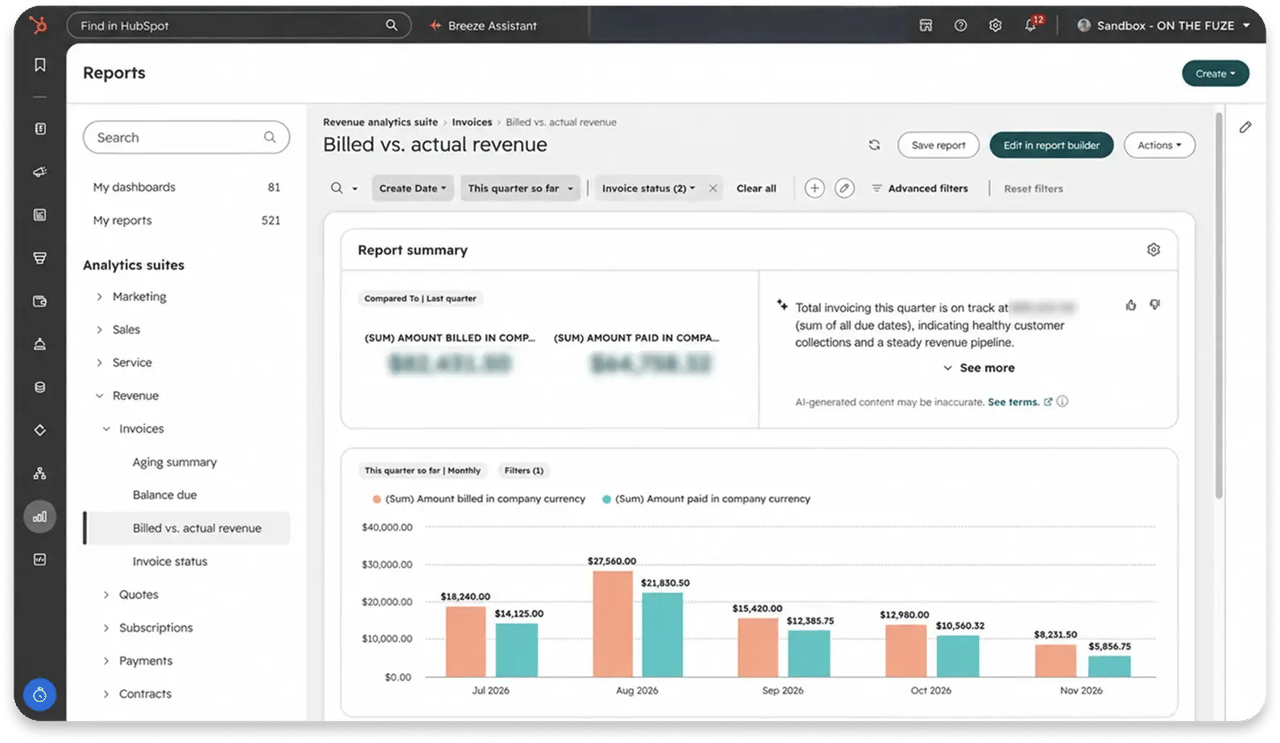This screenshot has width=1280, height=743.
Task: Open the This quarter so far dropdown
Action: (x=520, y=188)
